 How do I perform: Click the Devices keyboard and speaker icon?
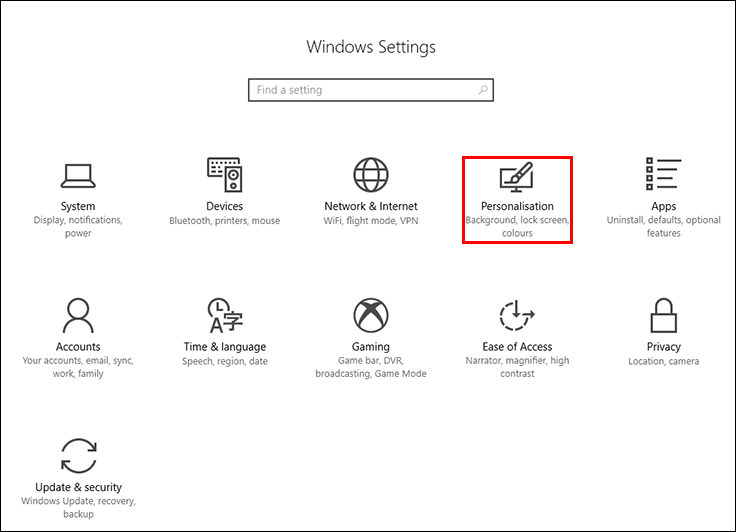tap(225, 175)
